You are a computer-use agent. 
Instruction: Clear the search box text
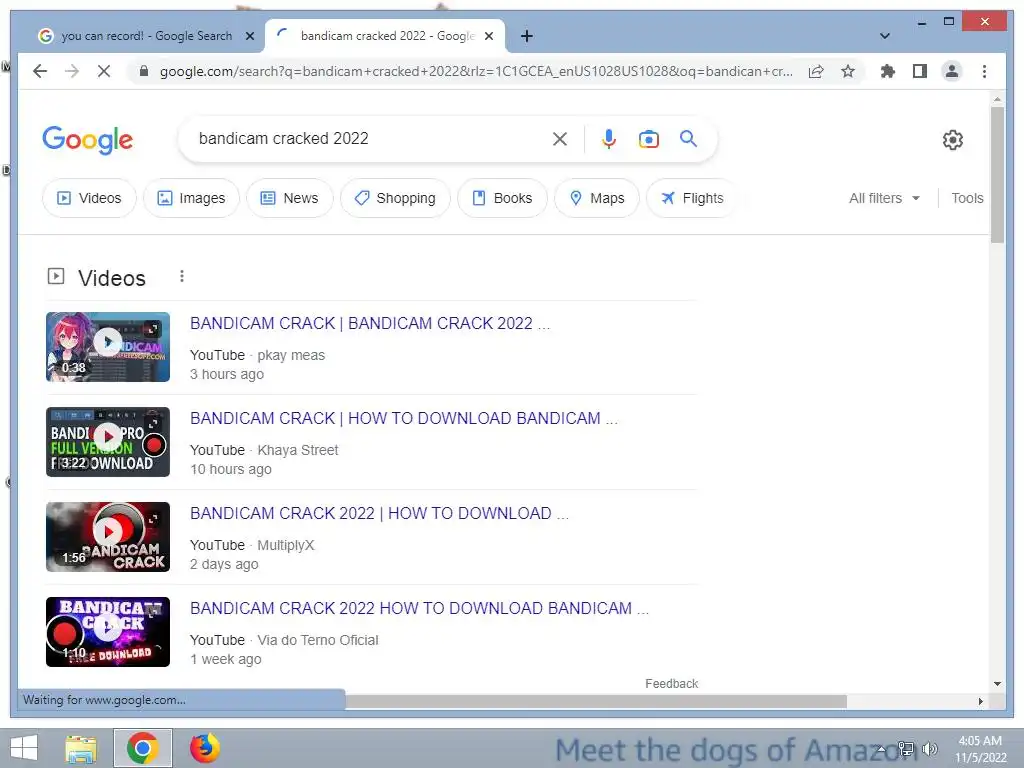[x=560, y=138]
